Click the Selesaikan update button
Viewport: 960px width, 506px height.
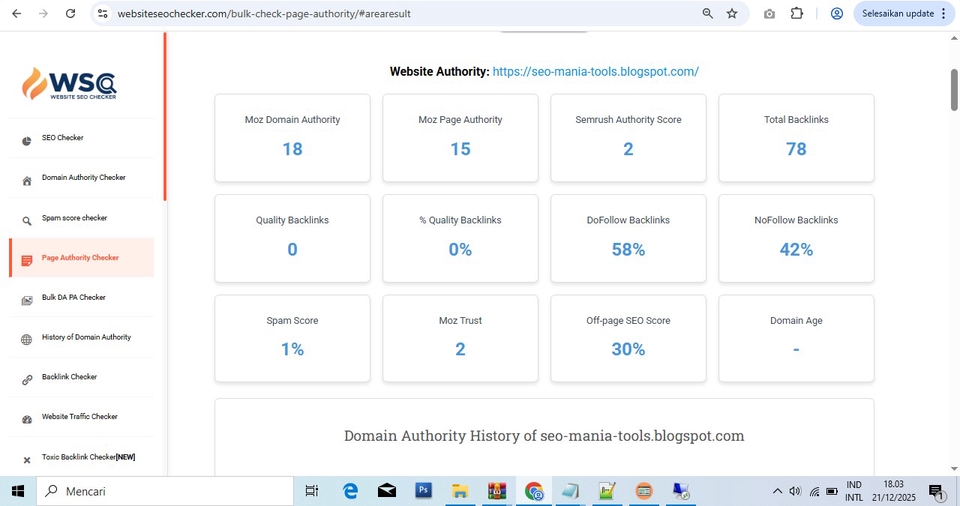(x=902, y=14)
